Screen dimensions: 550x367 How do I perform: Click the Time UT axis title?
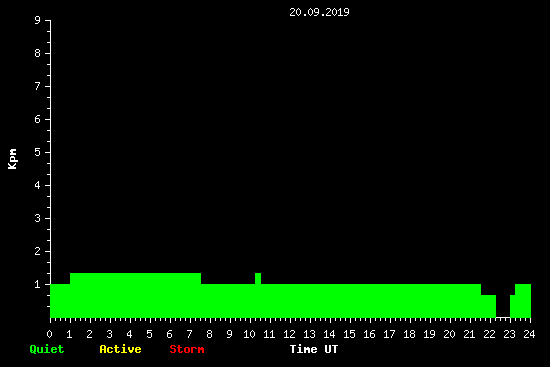[314, 349]
